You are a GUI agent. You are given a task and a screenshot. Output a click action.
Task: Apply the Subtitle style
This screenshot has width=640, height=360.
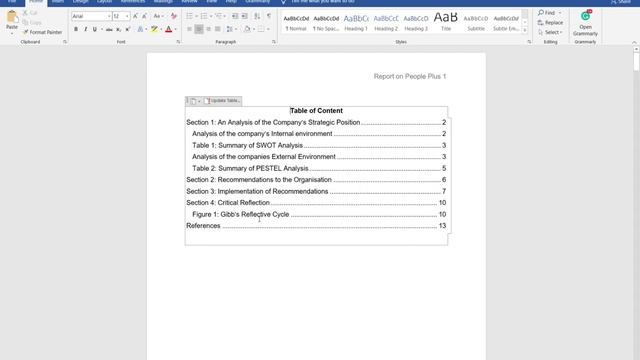(476, 23)
